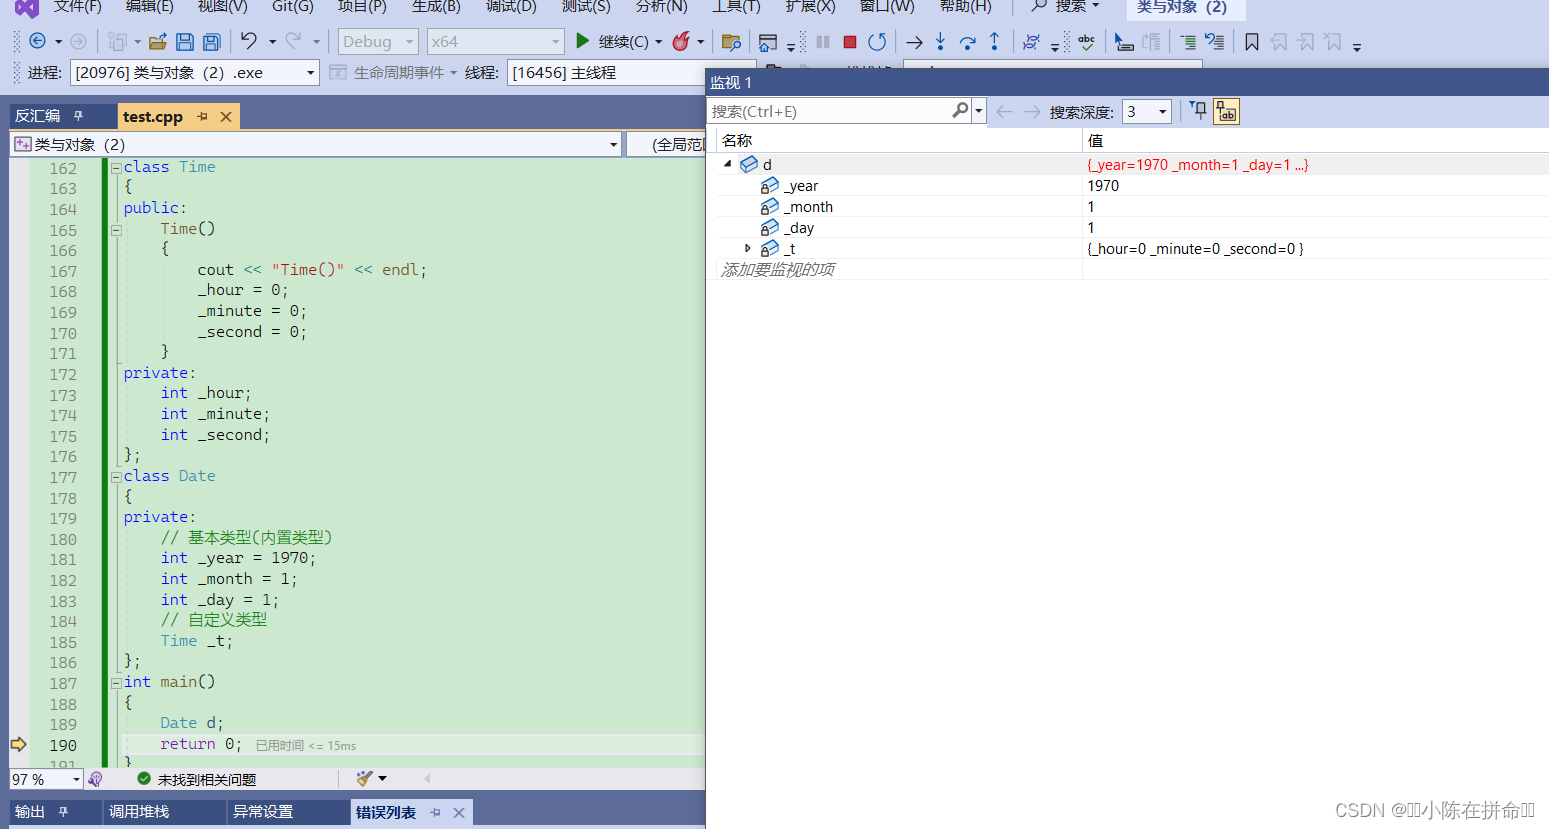Click the magnifier icon in watch search box

pyautogui.click(x=960, y=110)
